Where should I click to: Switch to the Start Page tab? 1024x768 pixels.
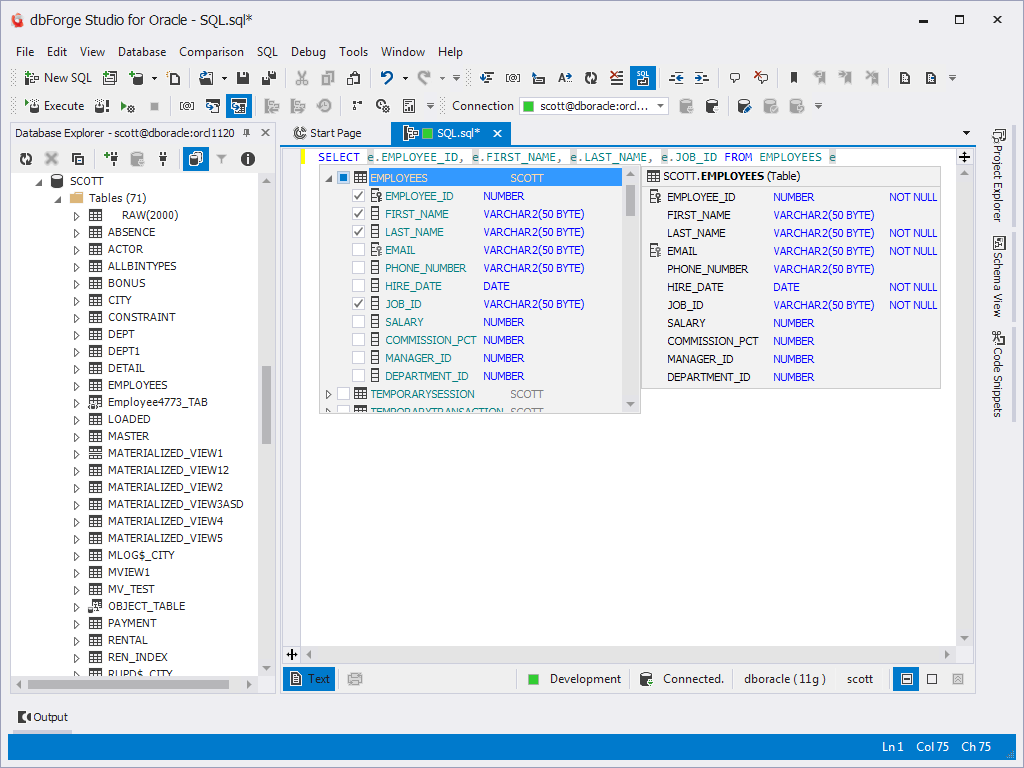(328, 133)
